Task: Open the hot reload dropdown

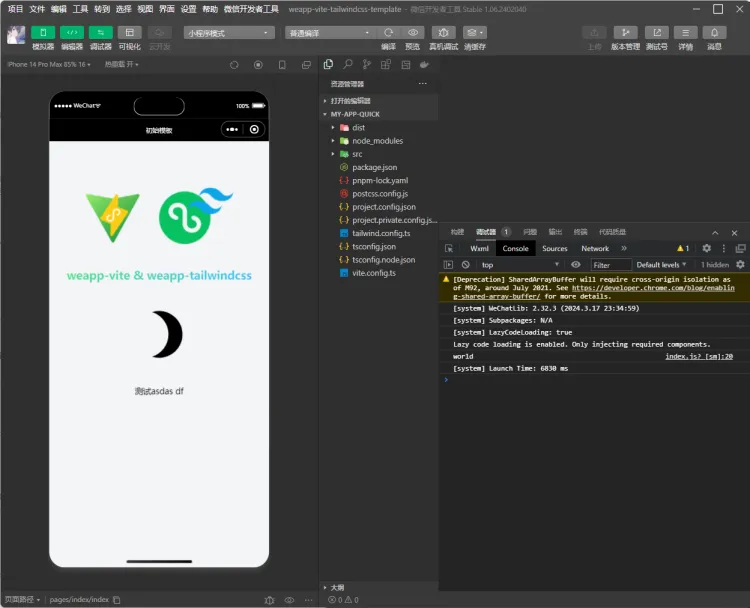Action: (121, 64)
